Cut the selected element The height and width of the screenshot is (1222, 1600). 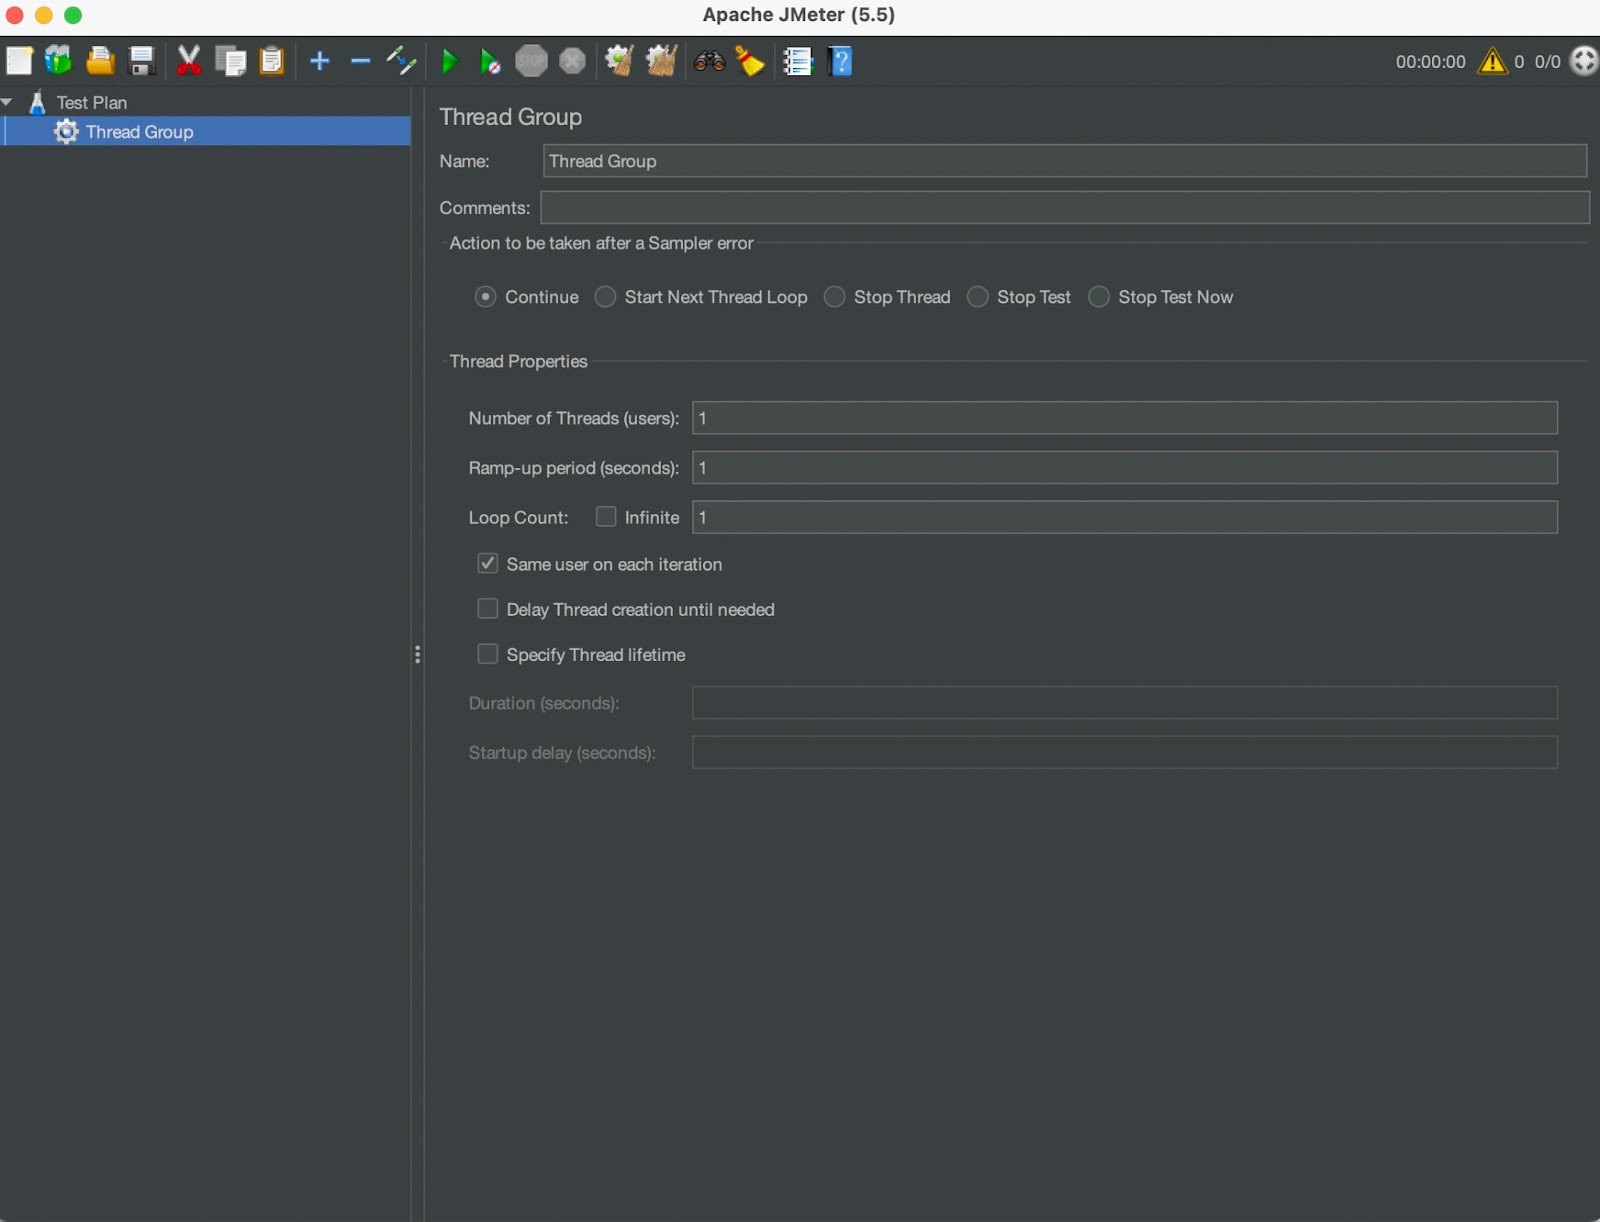188,60
